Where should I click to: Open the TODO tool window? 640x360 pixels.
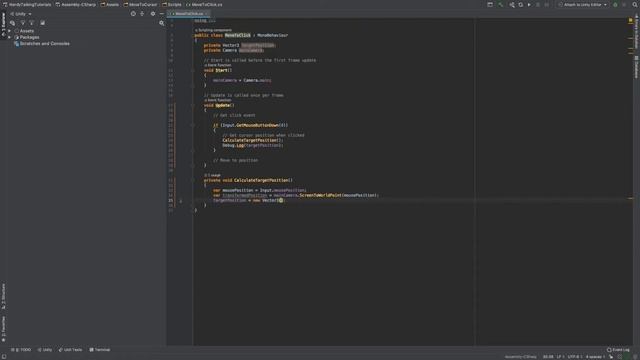click(21, 350)
